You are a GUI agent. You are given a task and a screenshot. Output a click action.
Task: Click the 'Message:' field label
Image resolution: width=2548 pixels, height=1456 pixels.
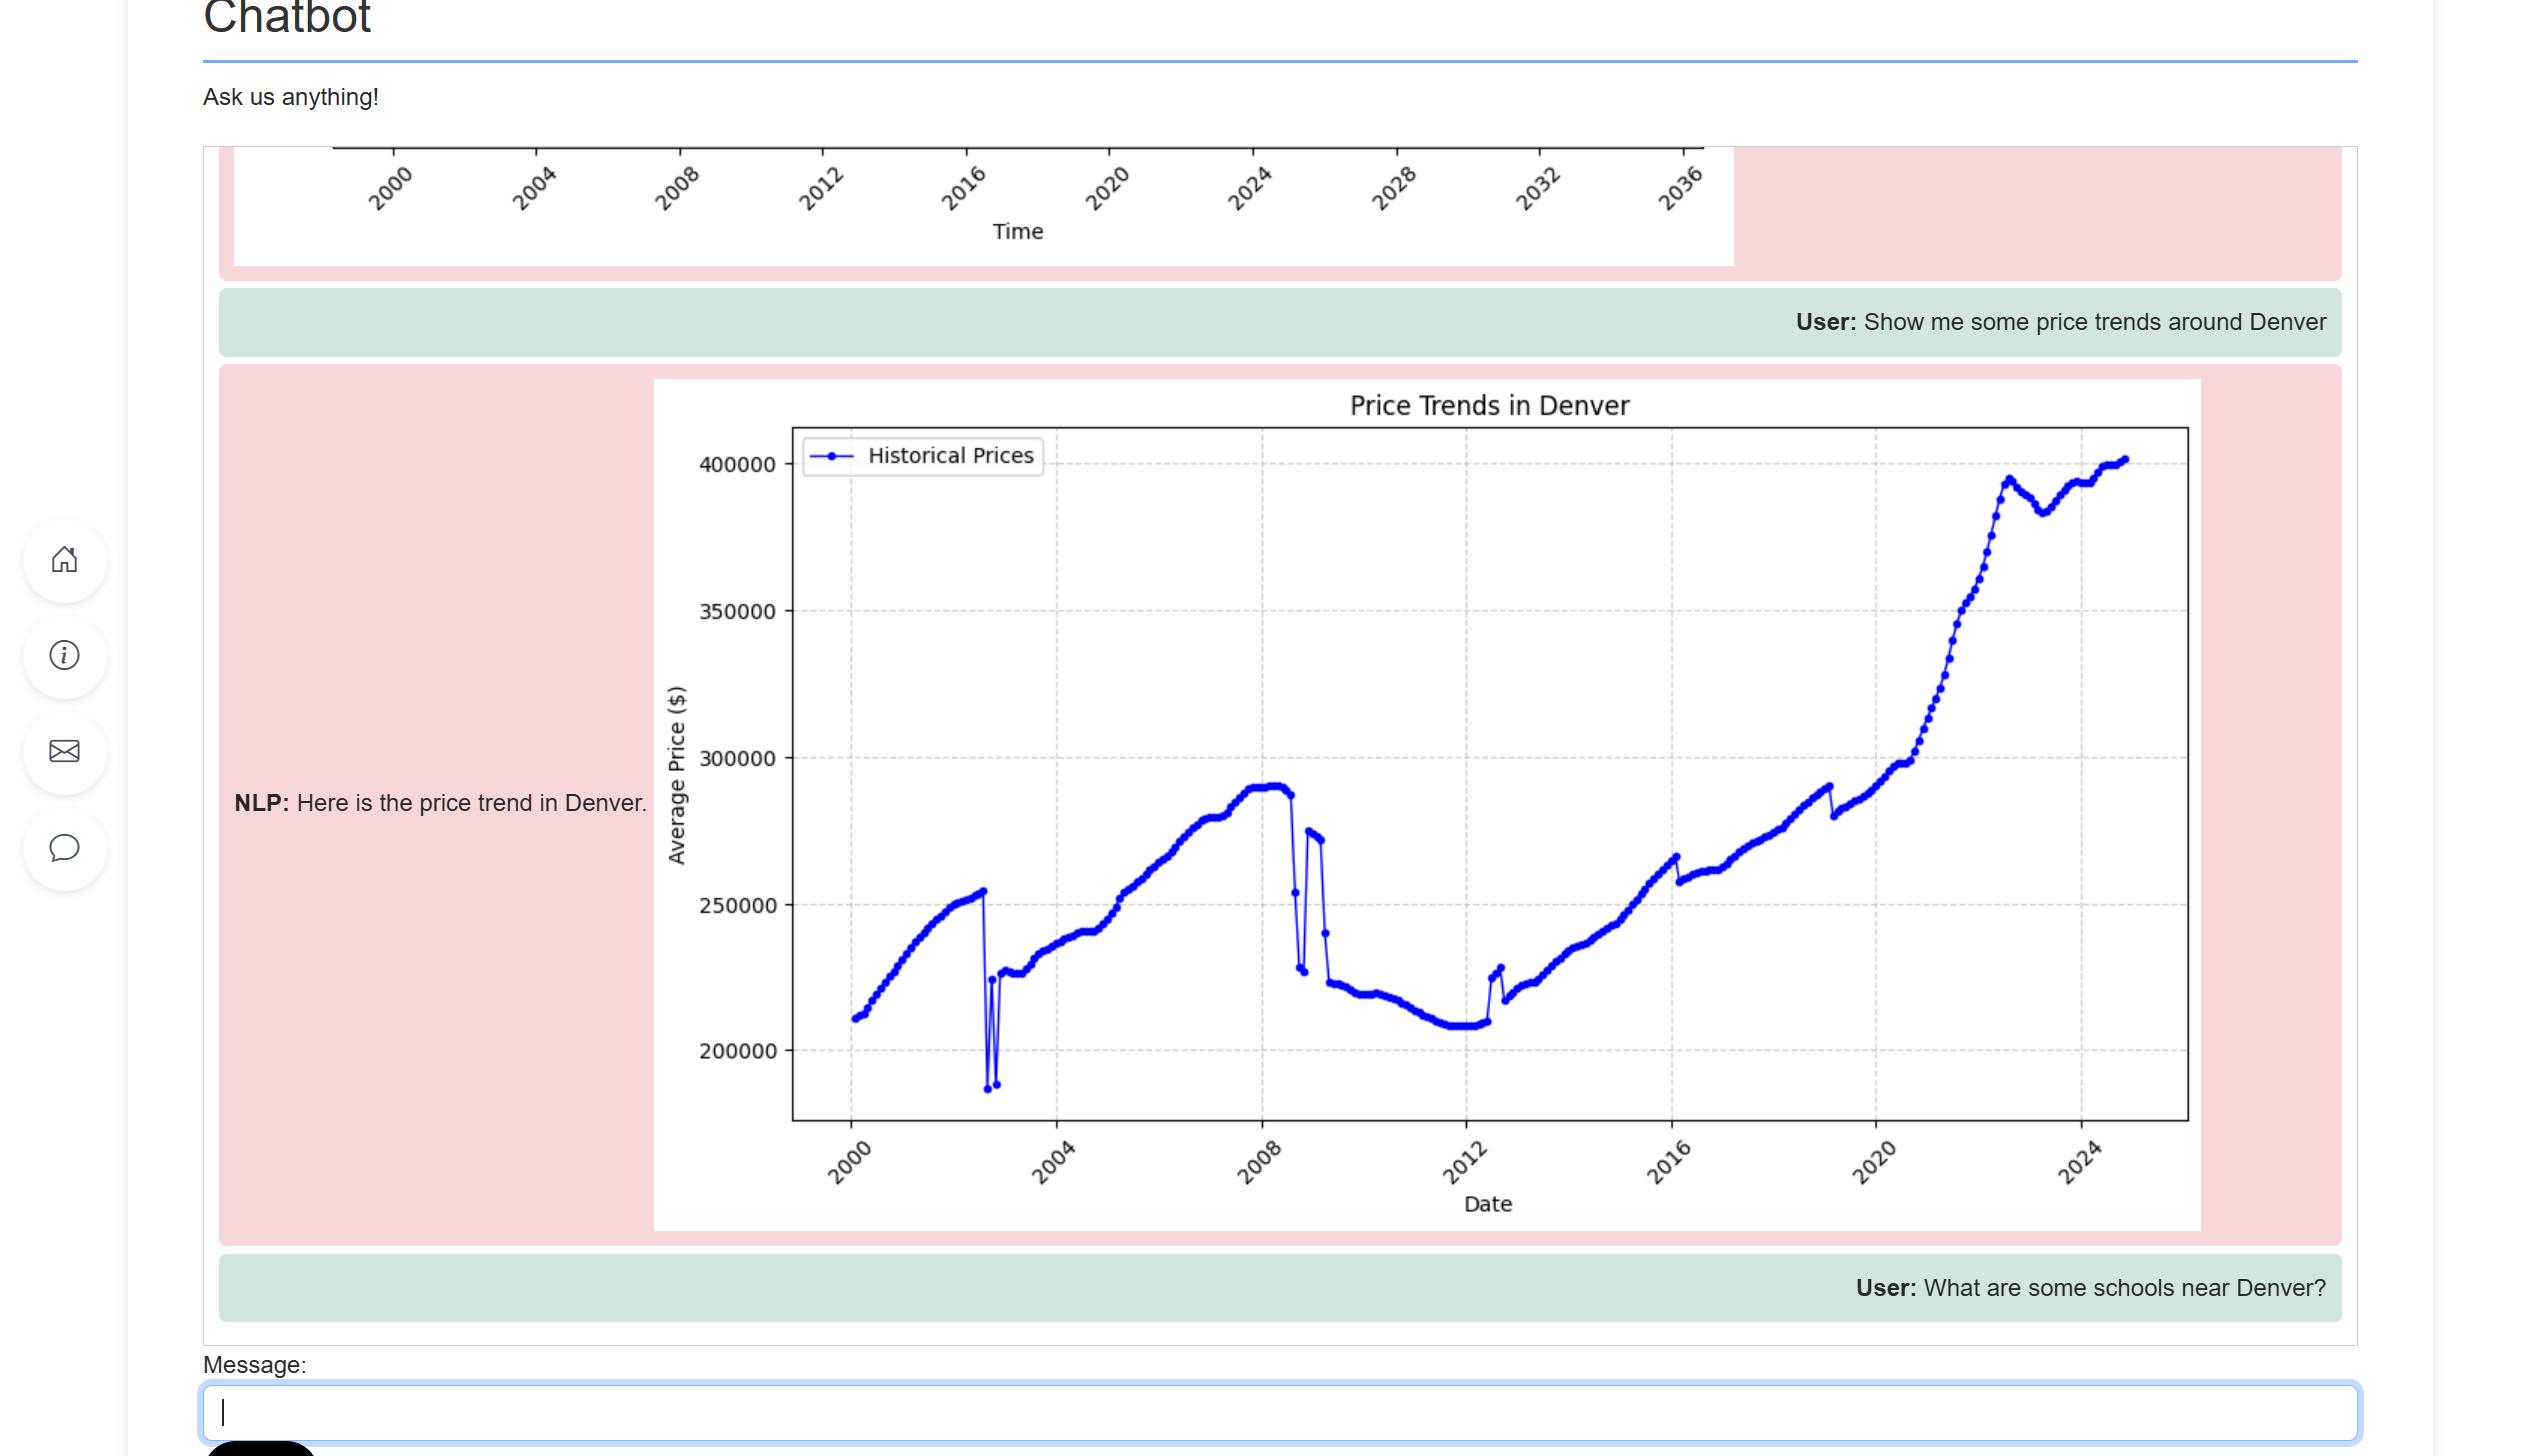(255, 1365)
